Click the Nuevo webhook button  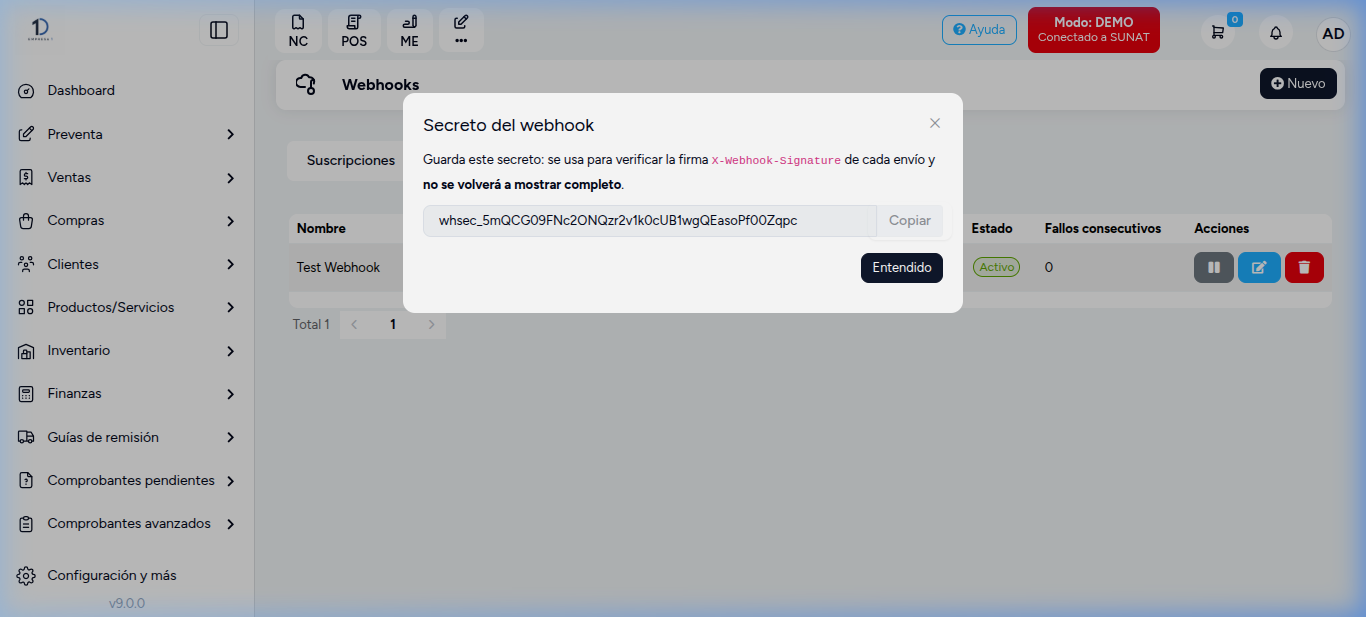1298,84
